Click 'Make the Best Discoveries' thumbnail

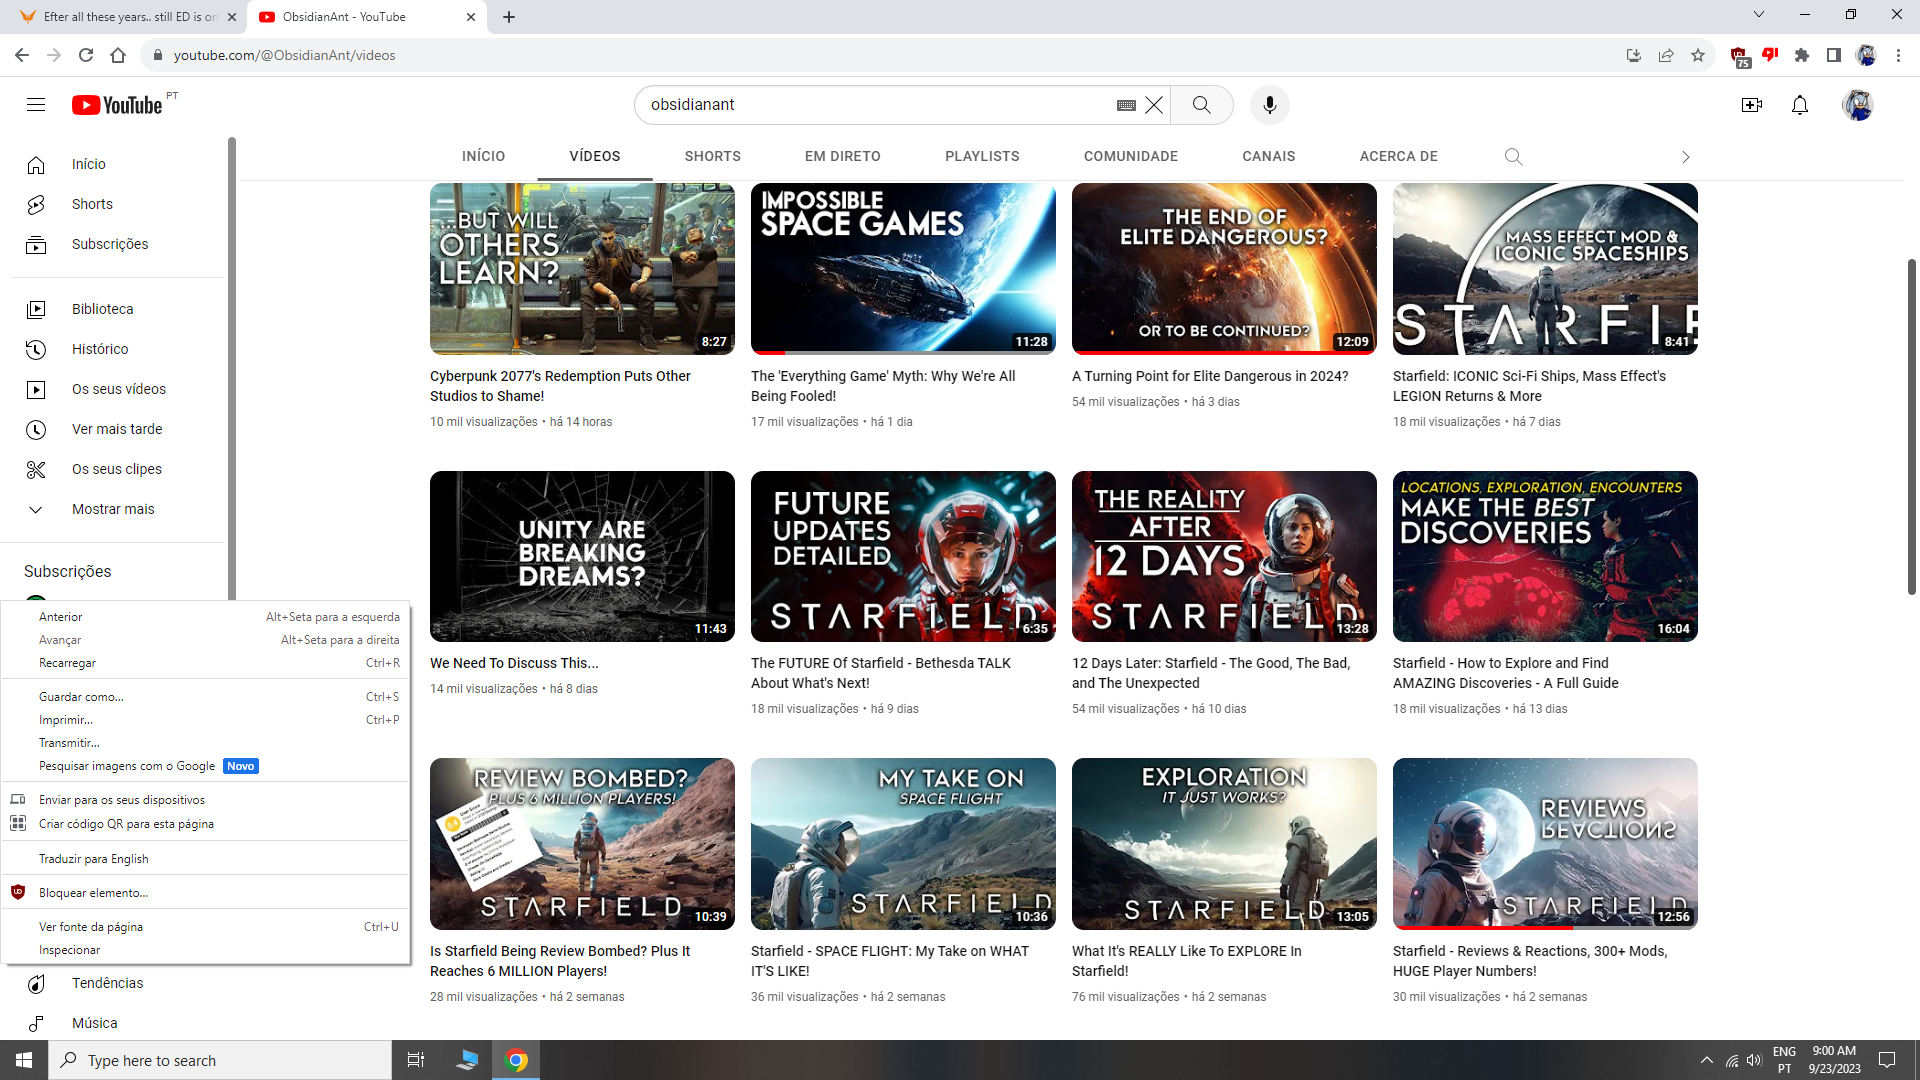click(x=1545, y=556)
